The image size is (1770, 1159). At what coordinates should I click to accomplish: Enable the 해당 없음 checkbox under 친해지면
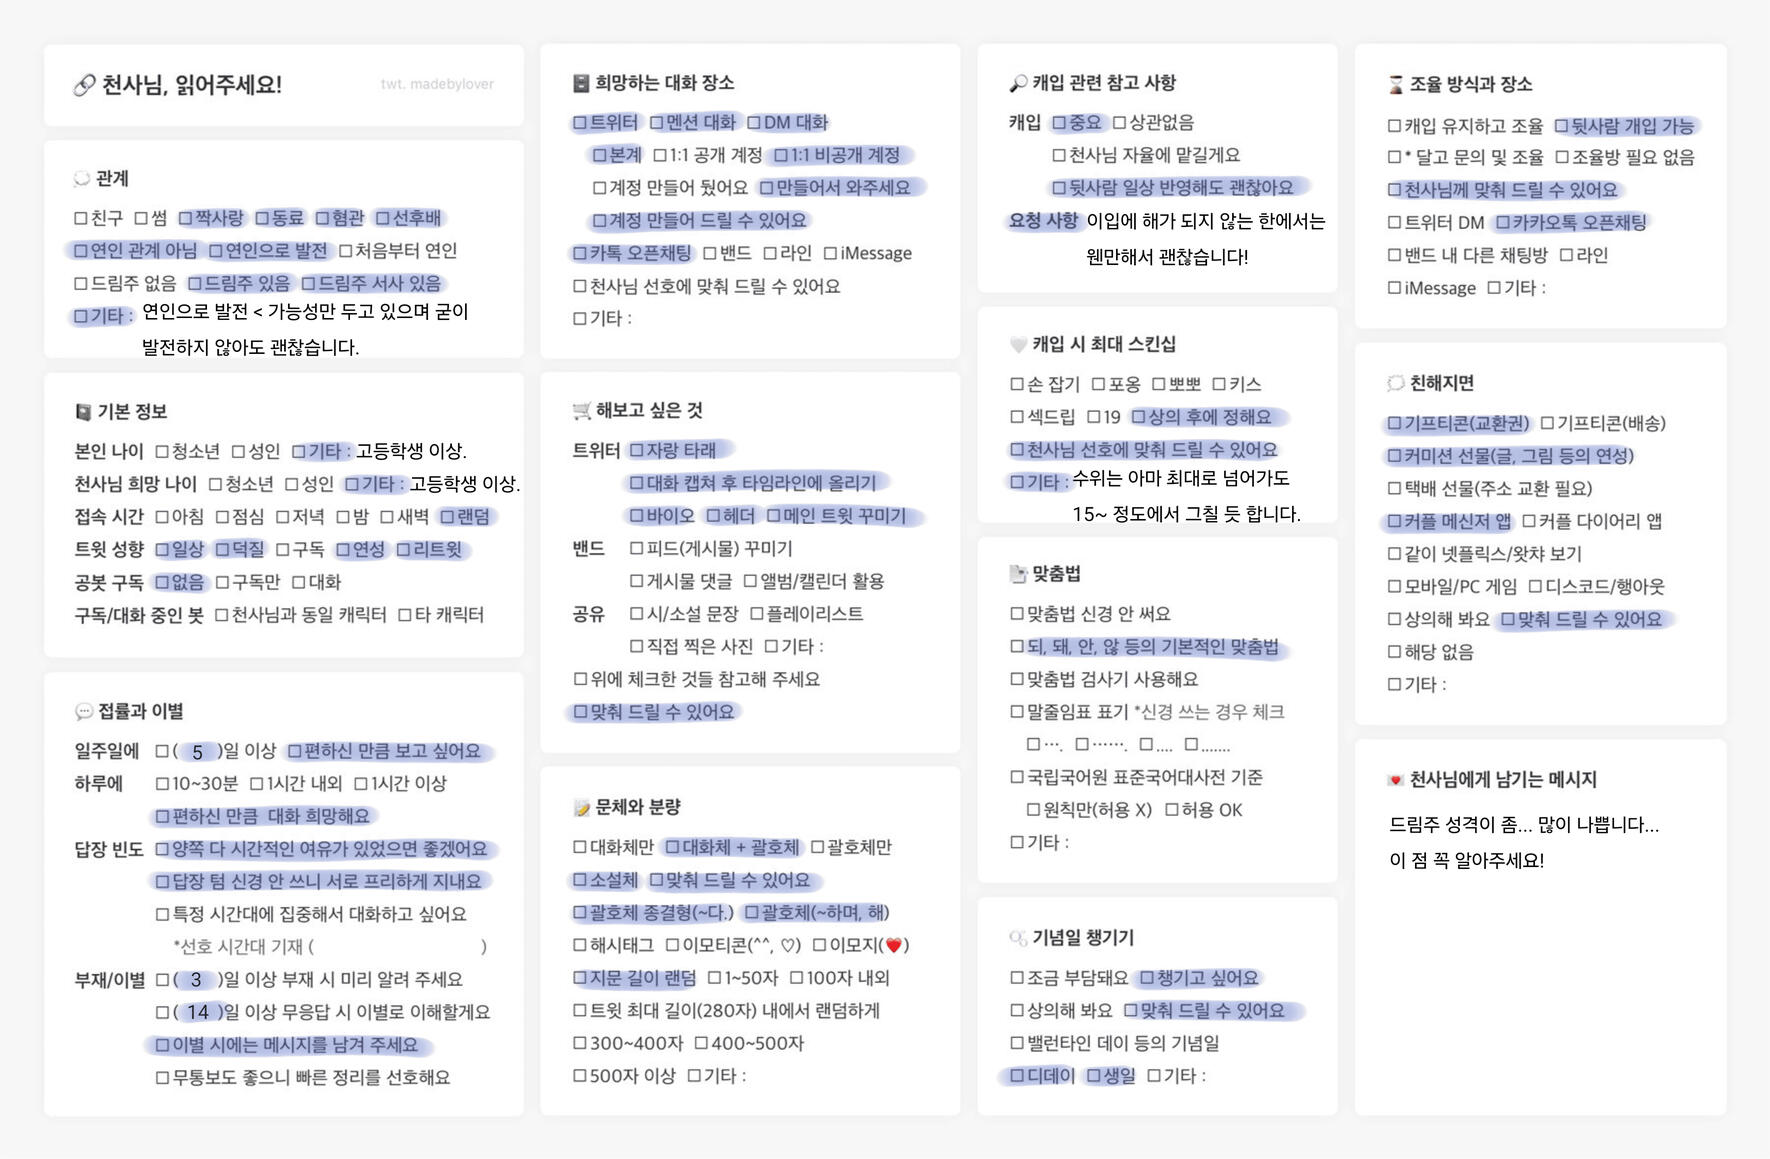[1394, 652]
